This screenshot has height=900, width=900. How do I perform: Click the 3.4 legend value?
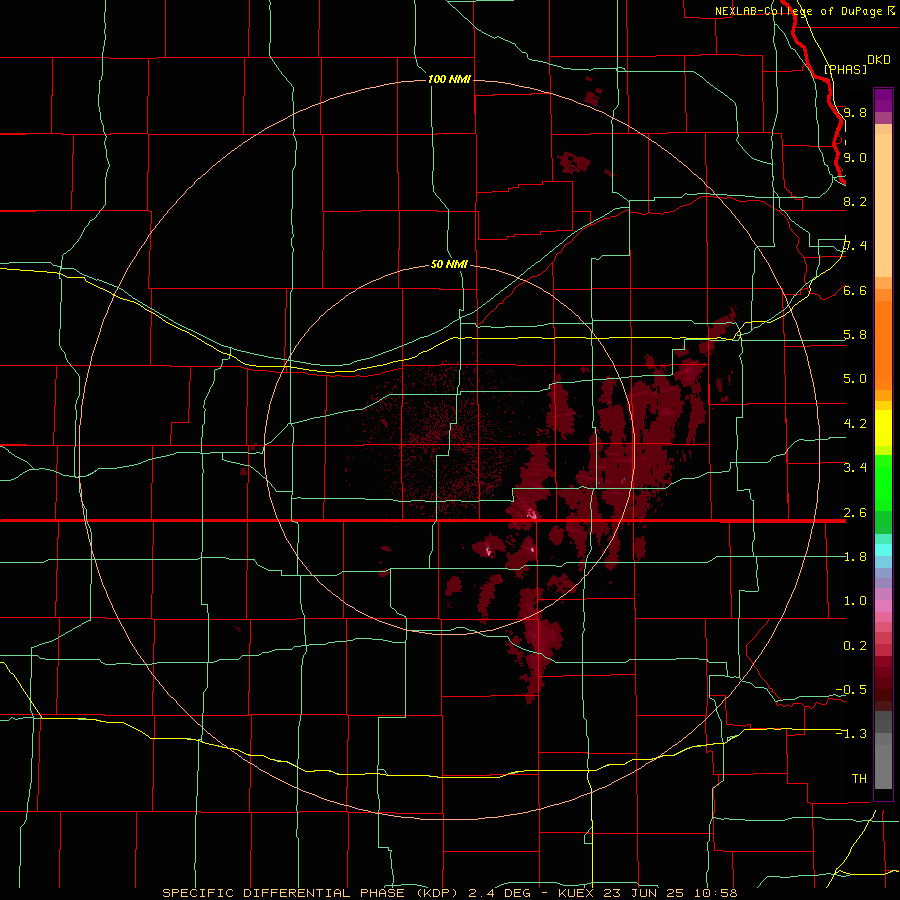(x=855, y=468)
